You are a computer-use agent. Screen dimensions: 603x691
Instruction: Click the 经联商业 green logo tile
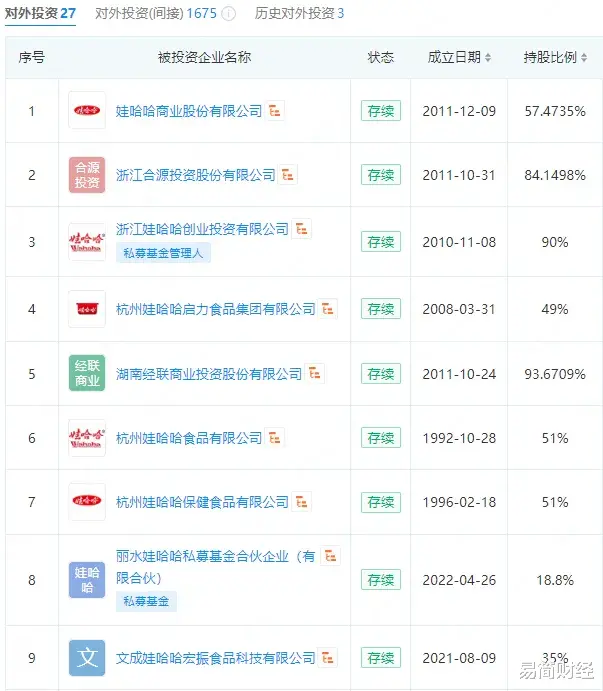(x=87, y=373)
